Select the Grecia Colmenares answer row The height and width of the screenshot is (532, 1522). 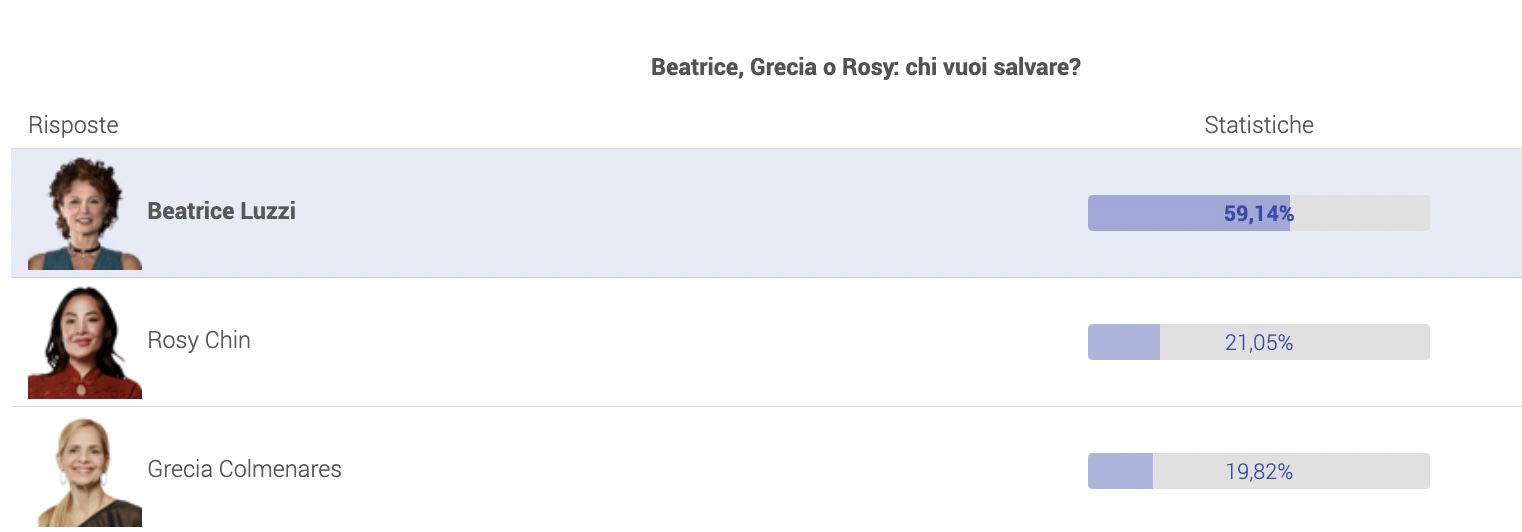coord(767,469)
